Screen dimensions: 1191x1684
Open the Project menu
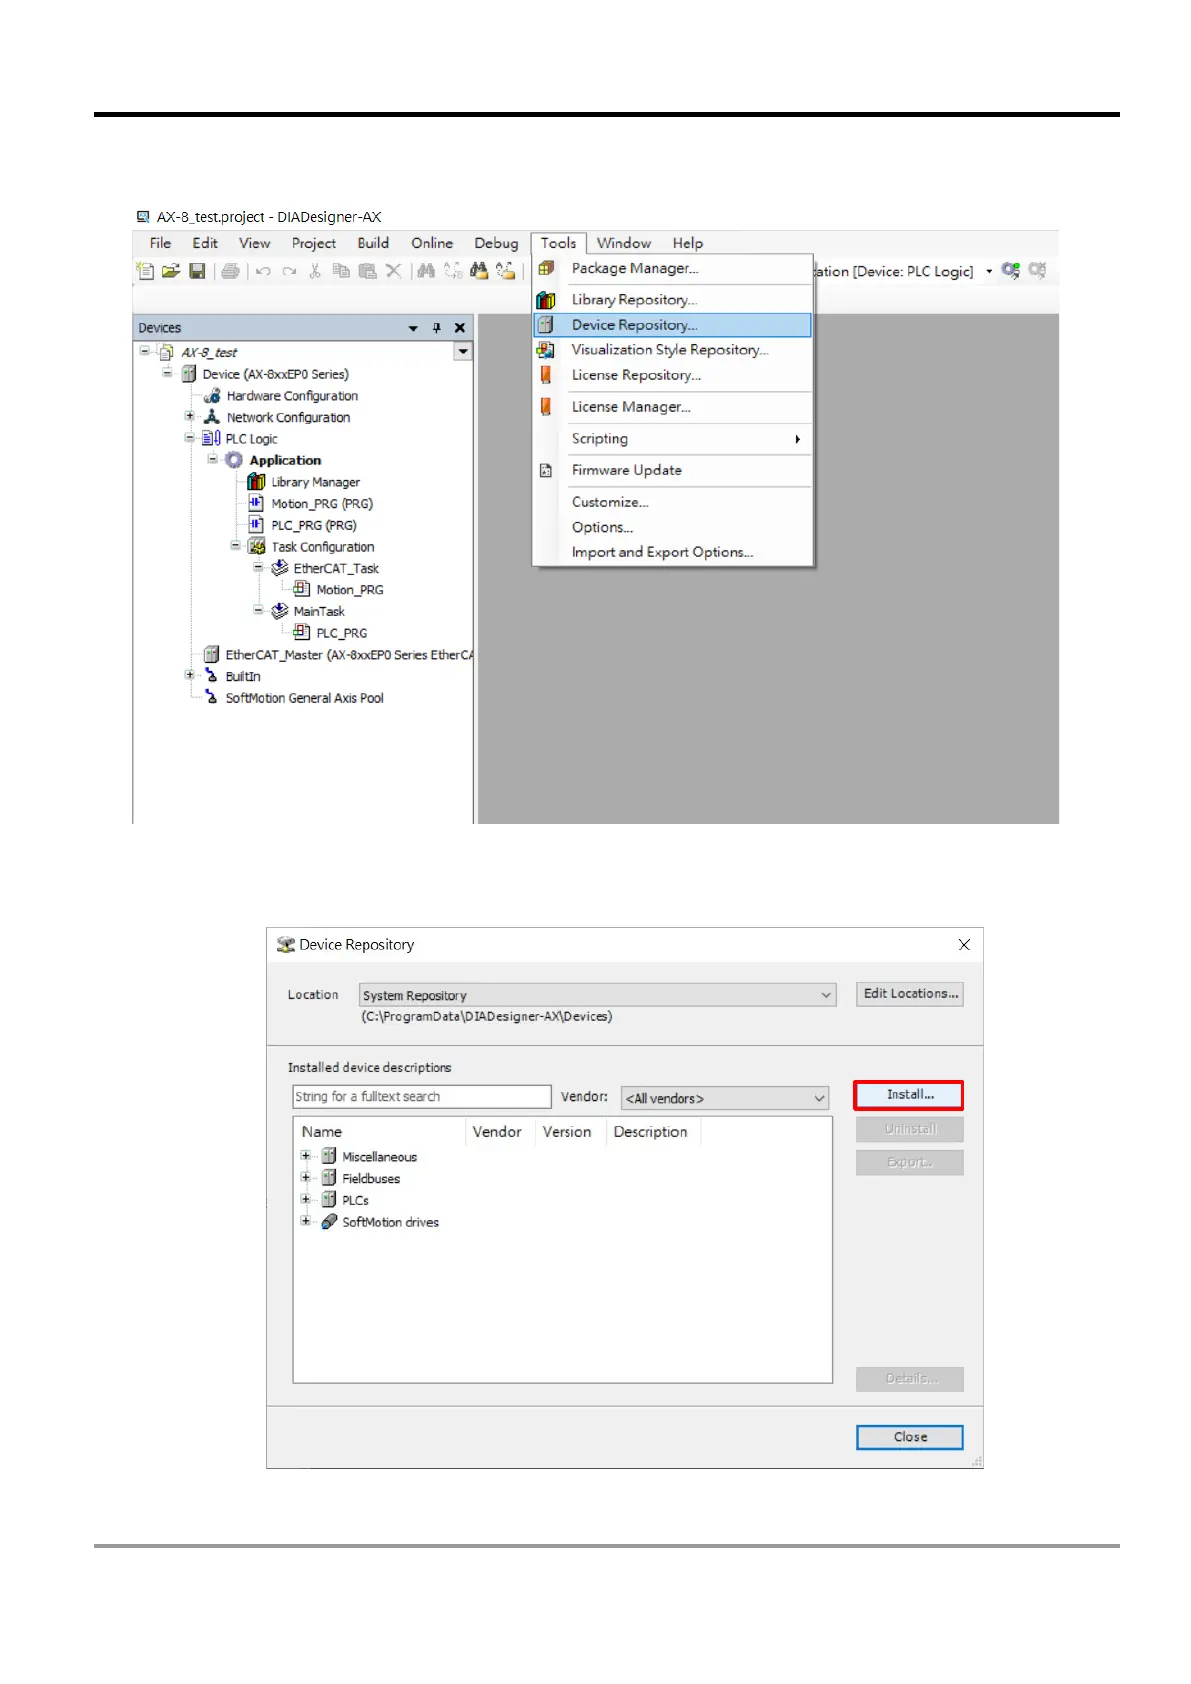tap(314, 243)
